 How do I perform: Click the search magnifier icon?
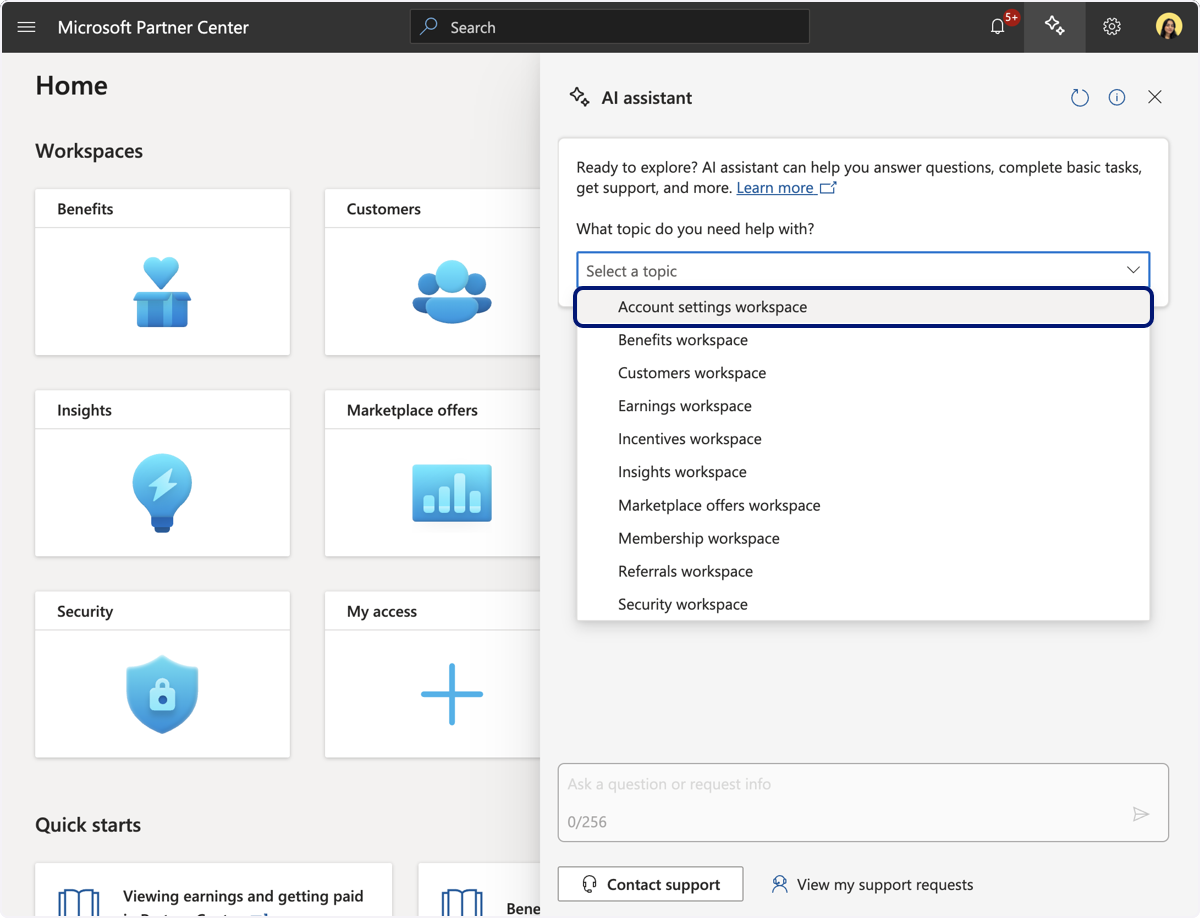pos(429,27)
